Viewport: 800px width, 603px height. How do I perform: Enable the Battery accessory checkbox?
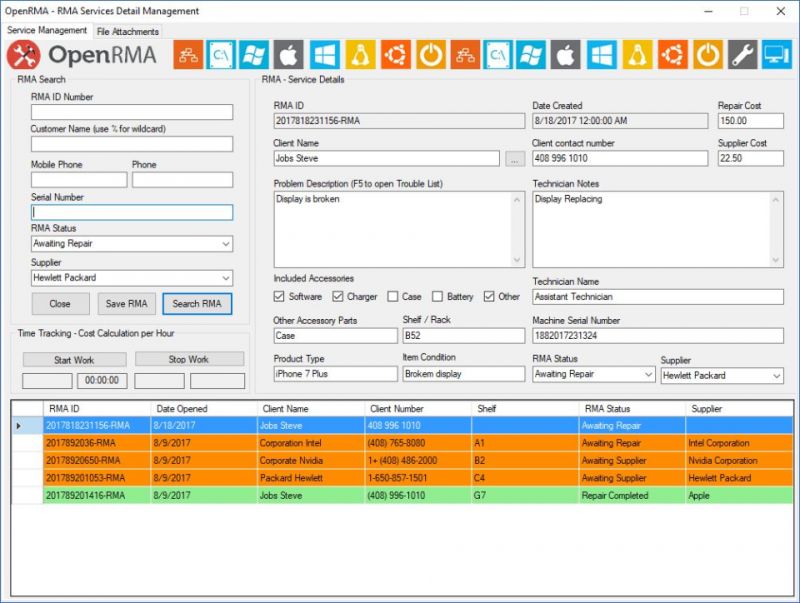point(437,296)
